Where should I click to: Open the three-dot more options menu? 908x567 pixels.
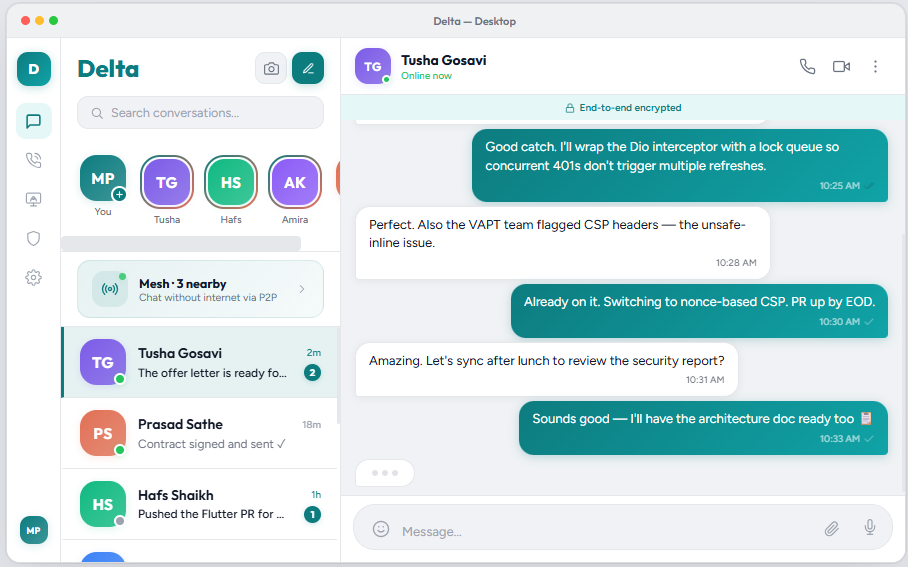pyautogui.click(x=875, y=67)
